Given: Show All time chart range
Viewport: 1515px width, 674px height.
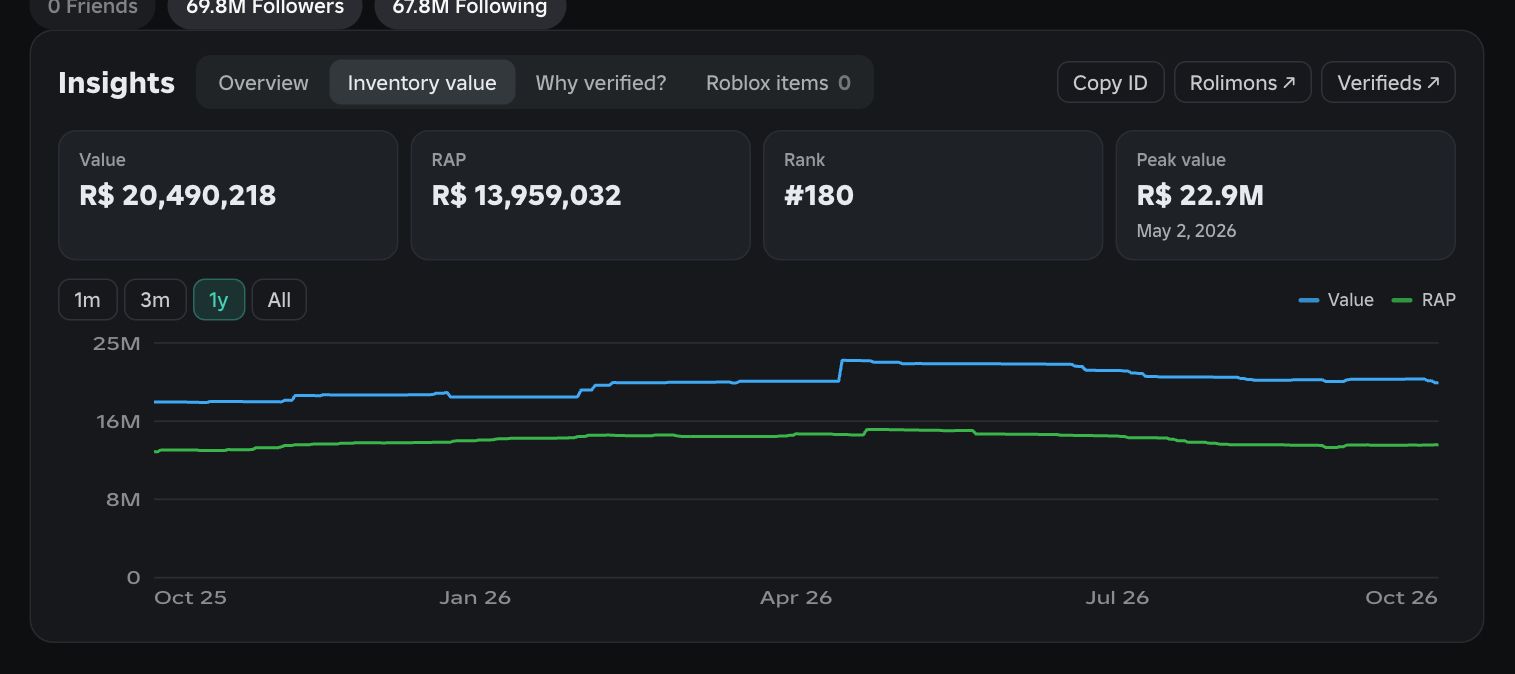Looking at the screenshot, I should click(279, 300).
